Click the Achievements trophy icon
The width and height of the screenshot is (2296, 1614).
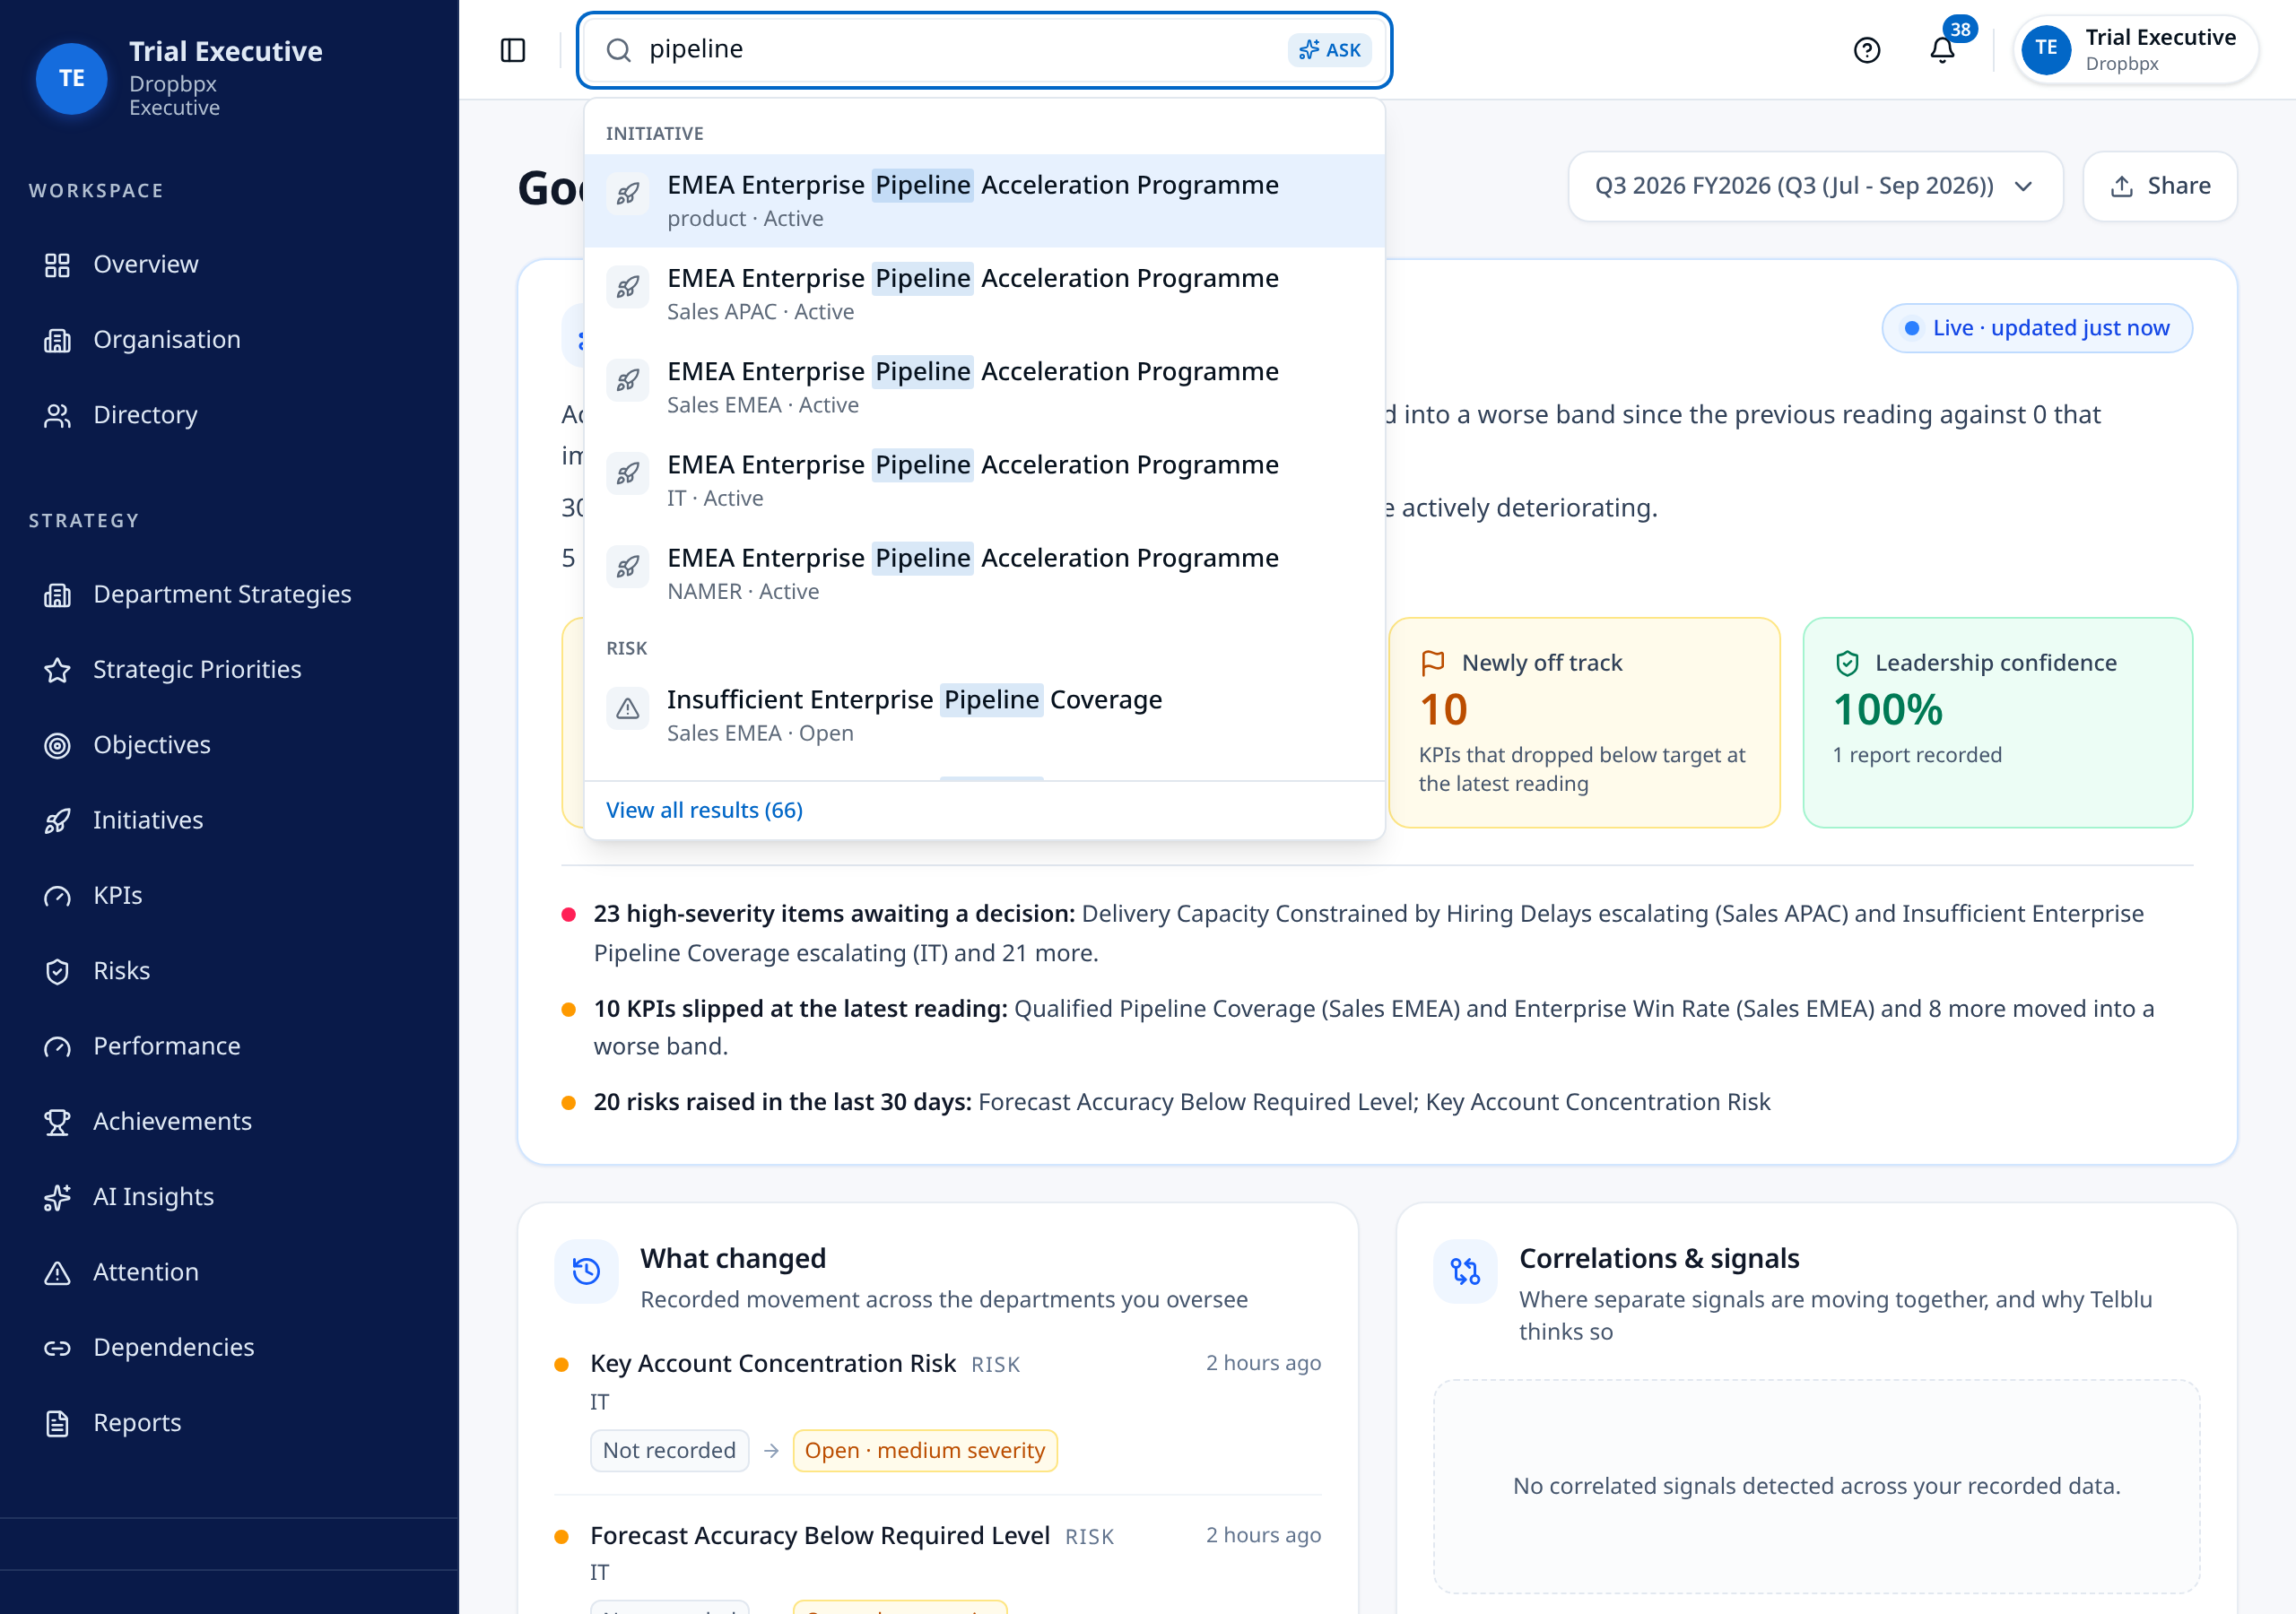point(57,1122)
